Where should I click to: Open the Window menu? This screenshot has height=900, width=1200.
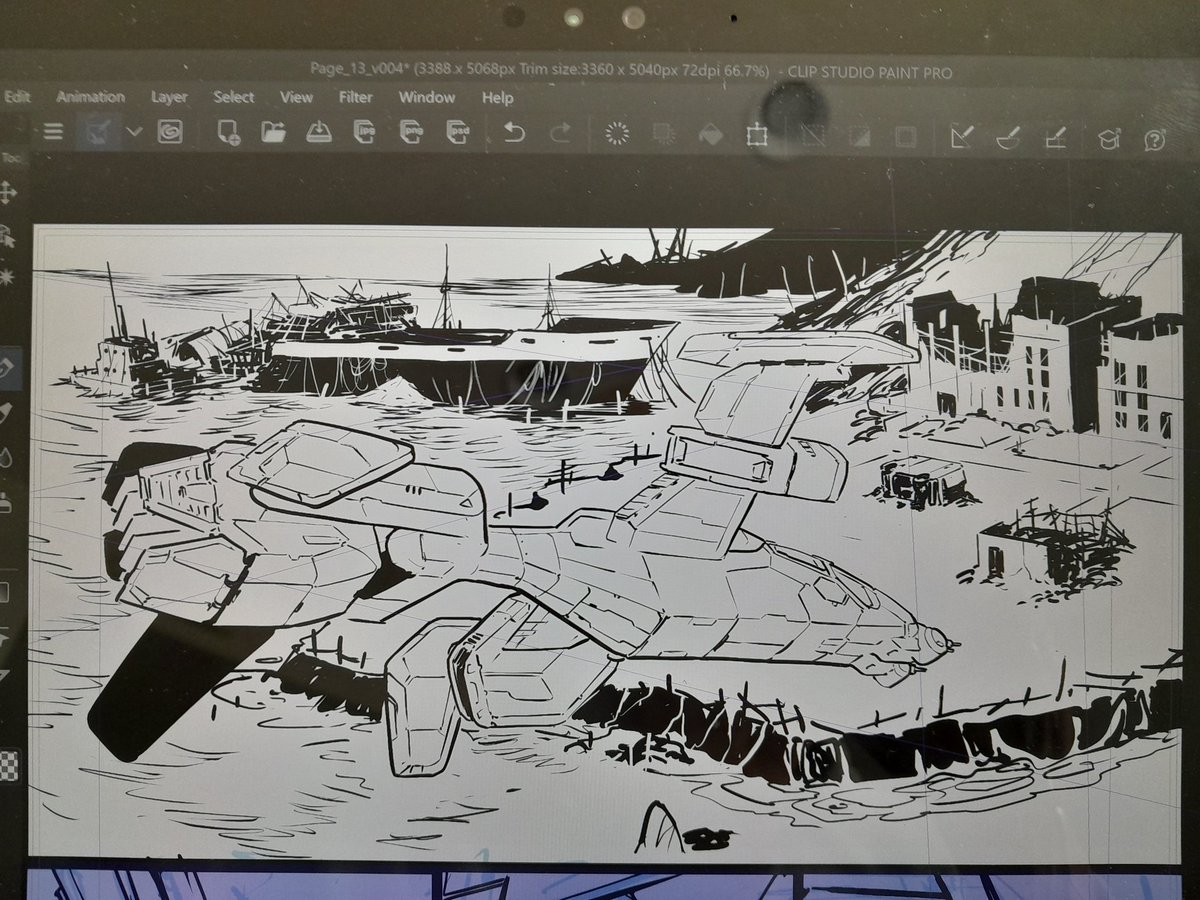[x=427, y=97]
